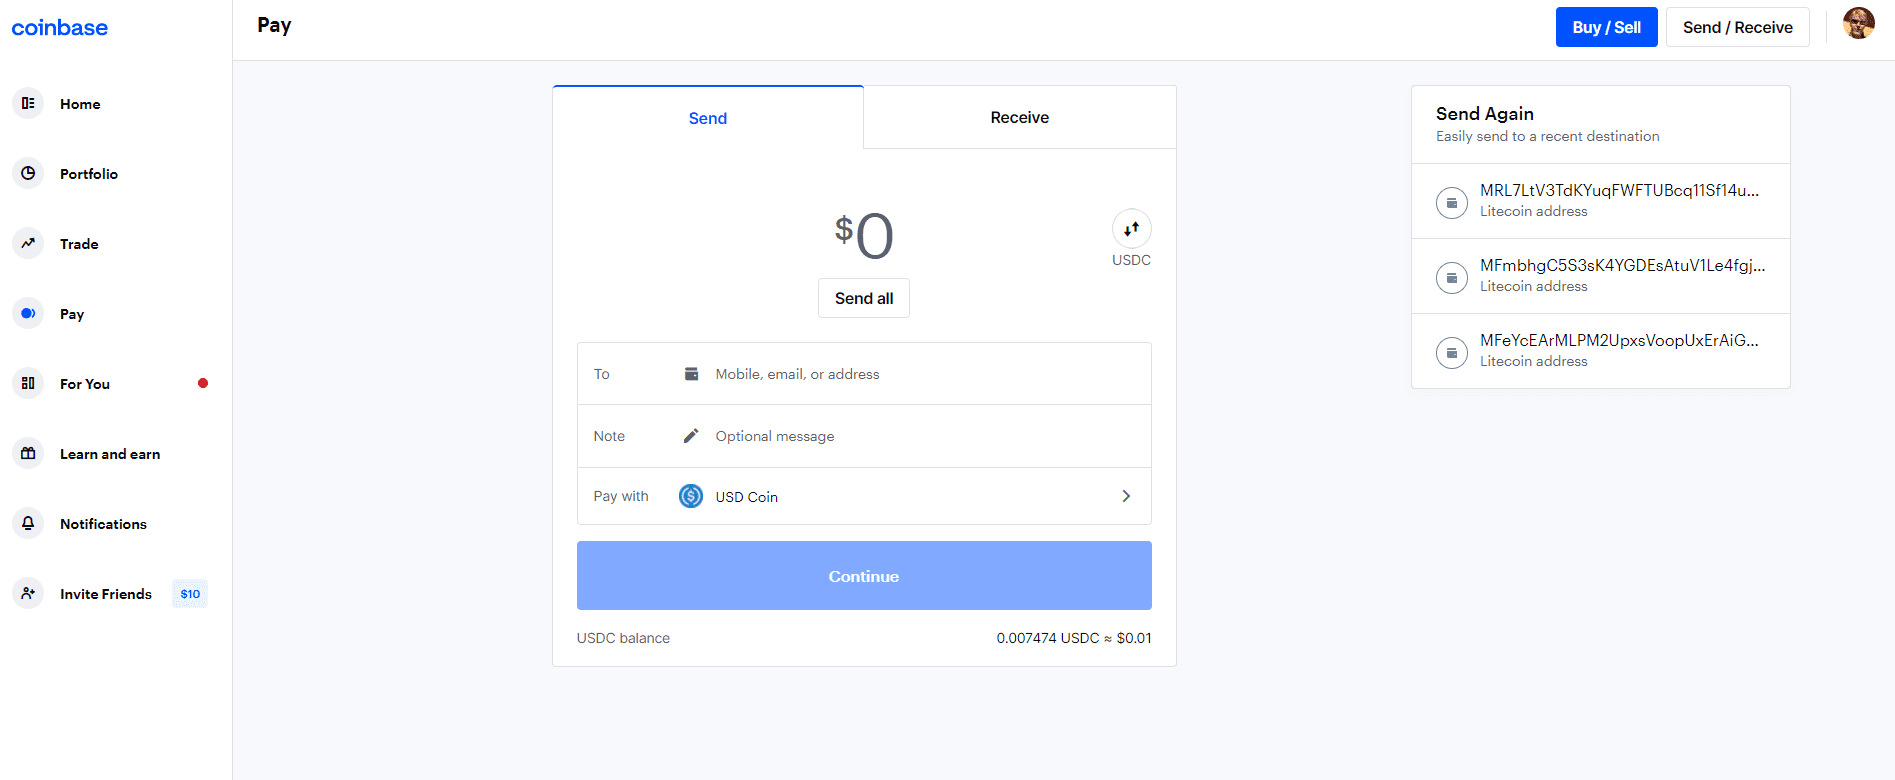Click the Trade arrow icon
1895x780 pixels.
[x=28, y=243]
